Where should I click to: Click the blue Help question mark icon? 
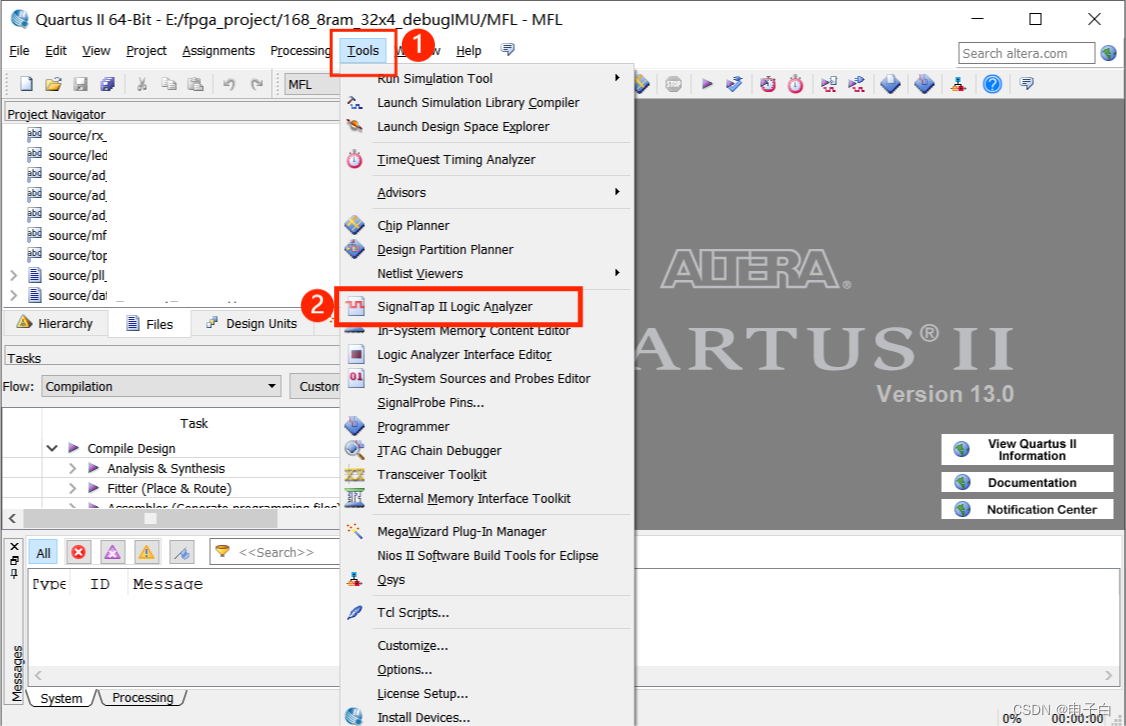992,84
